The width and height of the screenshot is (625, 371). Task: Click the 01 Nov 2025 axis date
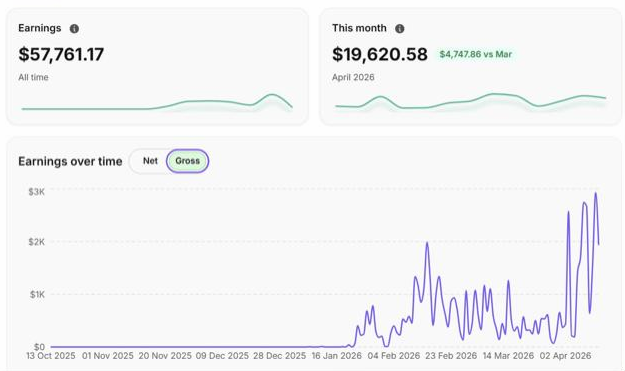(x=108, y=356)
